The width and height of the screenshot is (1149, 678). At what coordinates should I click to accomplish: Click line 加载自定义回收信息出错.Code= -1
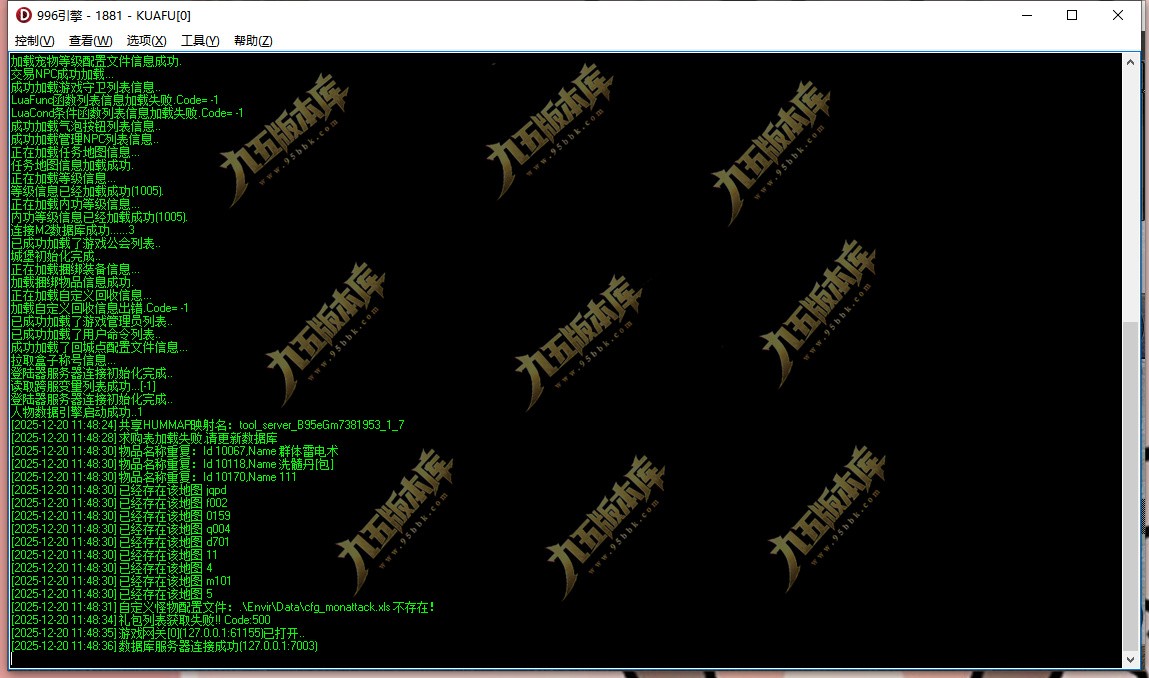(100, 309)
